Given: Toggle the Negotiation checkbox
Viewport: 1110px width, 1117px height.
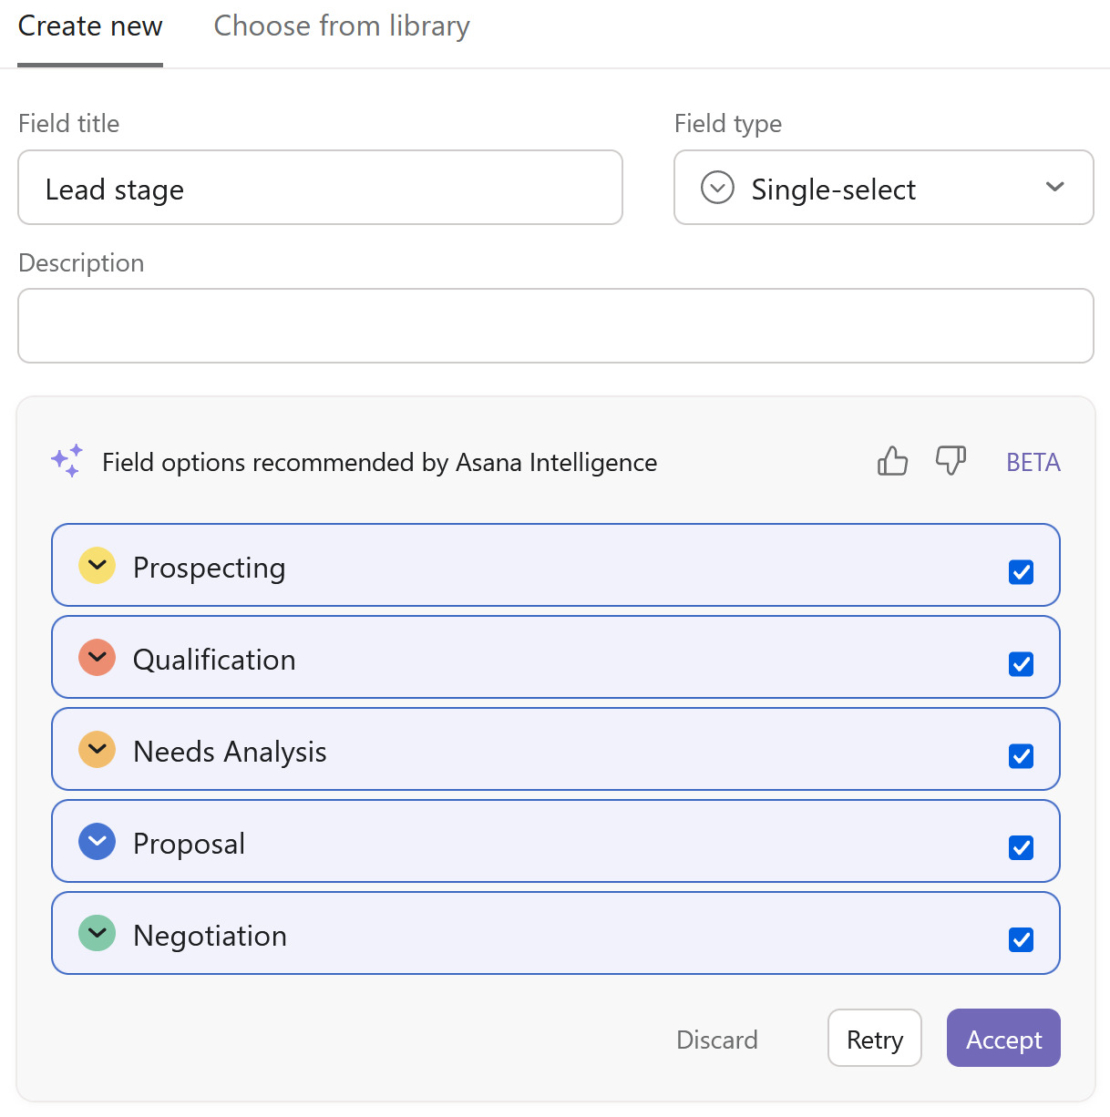Looking at the screenshot, I should click(1021, 939).
